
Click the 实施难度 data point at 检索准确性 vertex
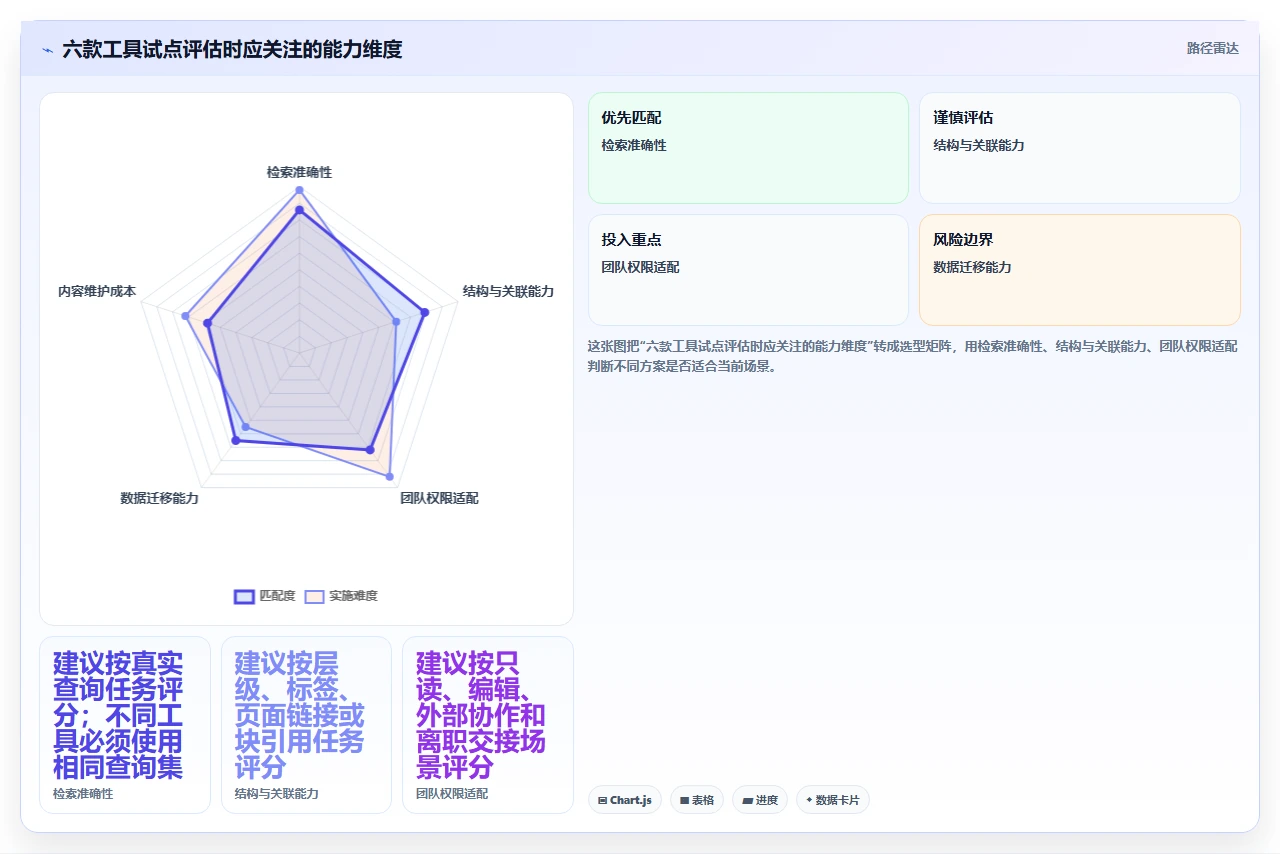click(299, 190)
